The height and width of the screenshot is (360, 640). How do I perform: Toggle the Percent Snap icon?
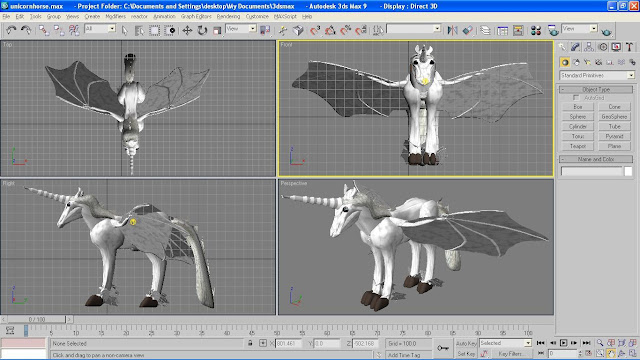[346, 30]
